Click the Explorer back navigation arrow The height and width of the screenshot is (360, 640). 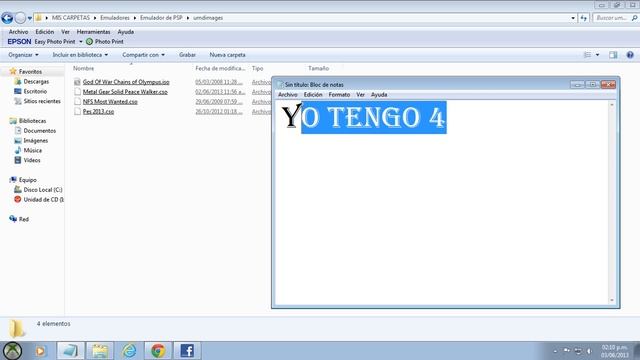(x=7, y=18)
